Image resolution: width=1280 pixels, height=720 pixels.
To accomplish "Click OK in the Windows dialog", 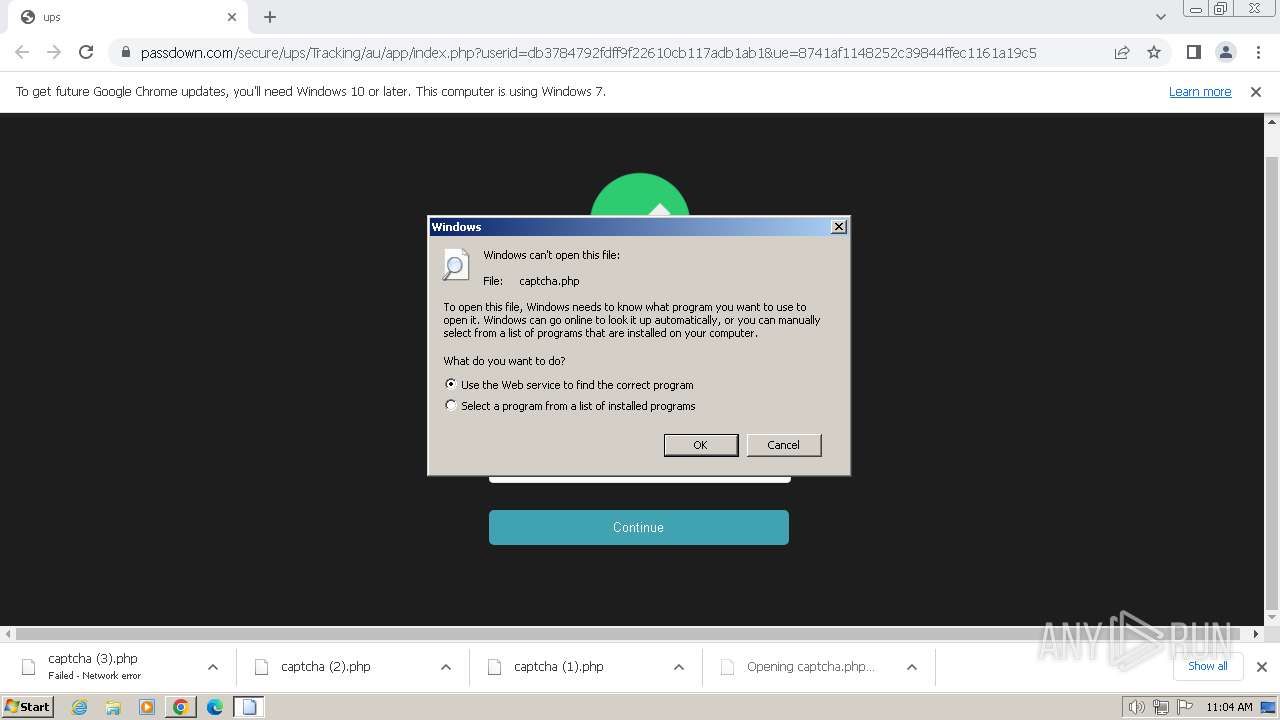I will pyautogui.click(x=701, y=445).
